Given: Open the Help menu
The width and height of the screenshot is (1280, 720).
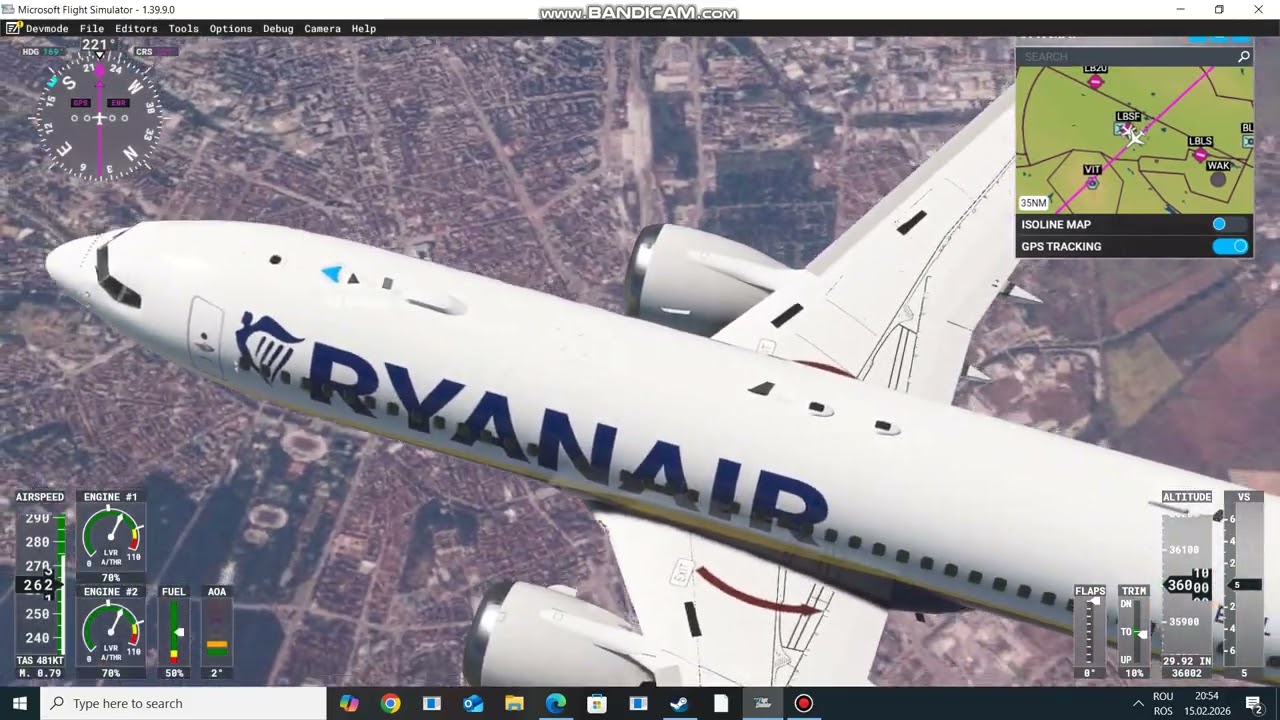Looking at the screenshot, I should 364,29.
